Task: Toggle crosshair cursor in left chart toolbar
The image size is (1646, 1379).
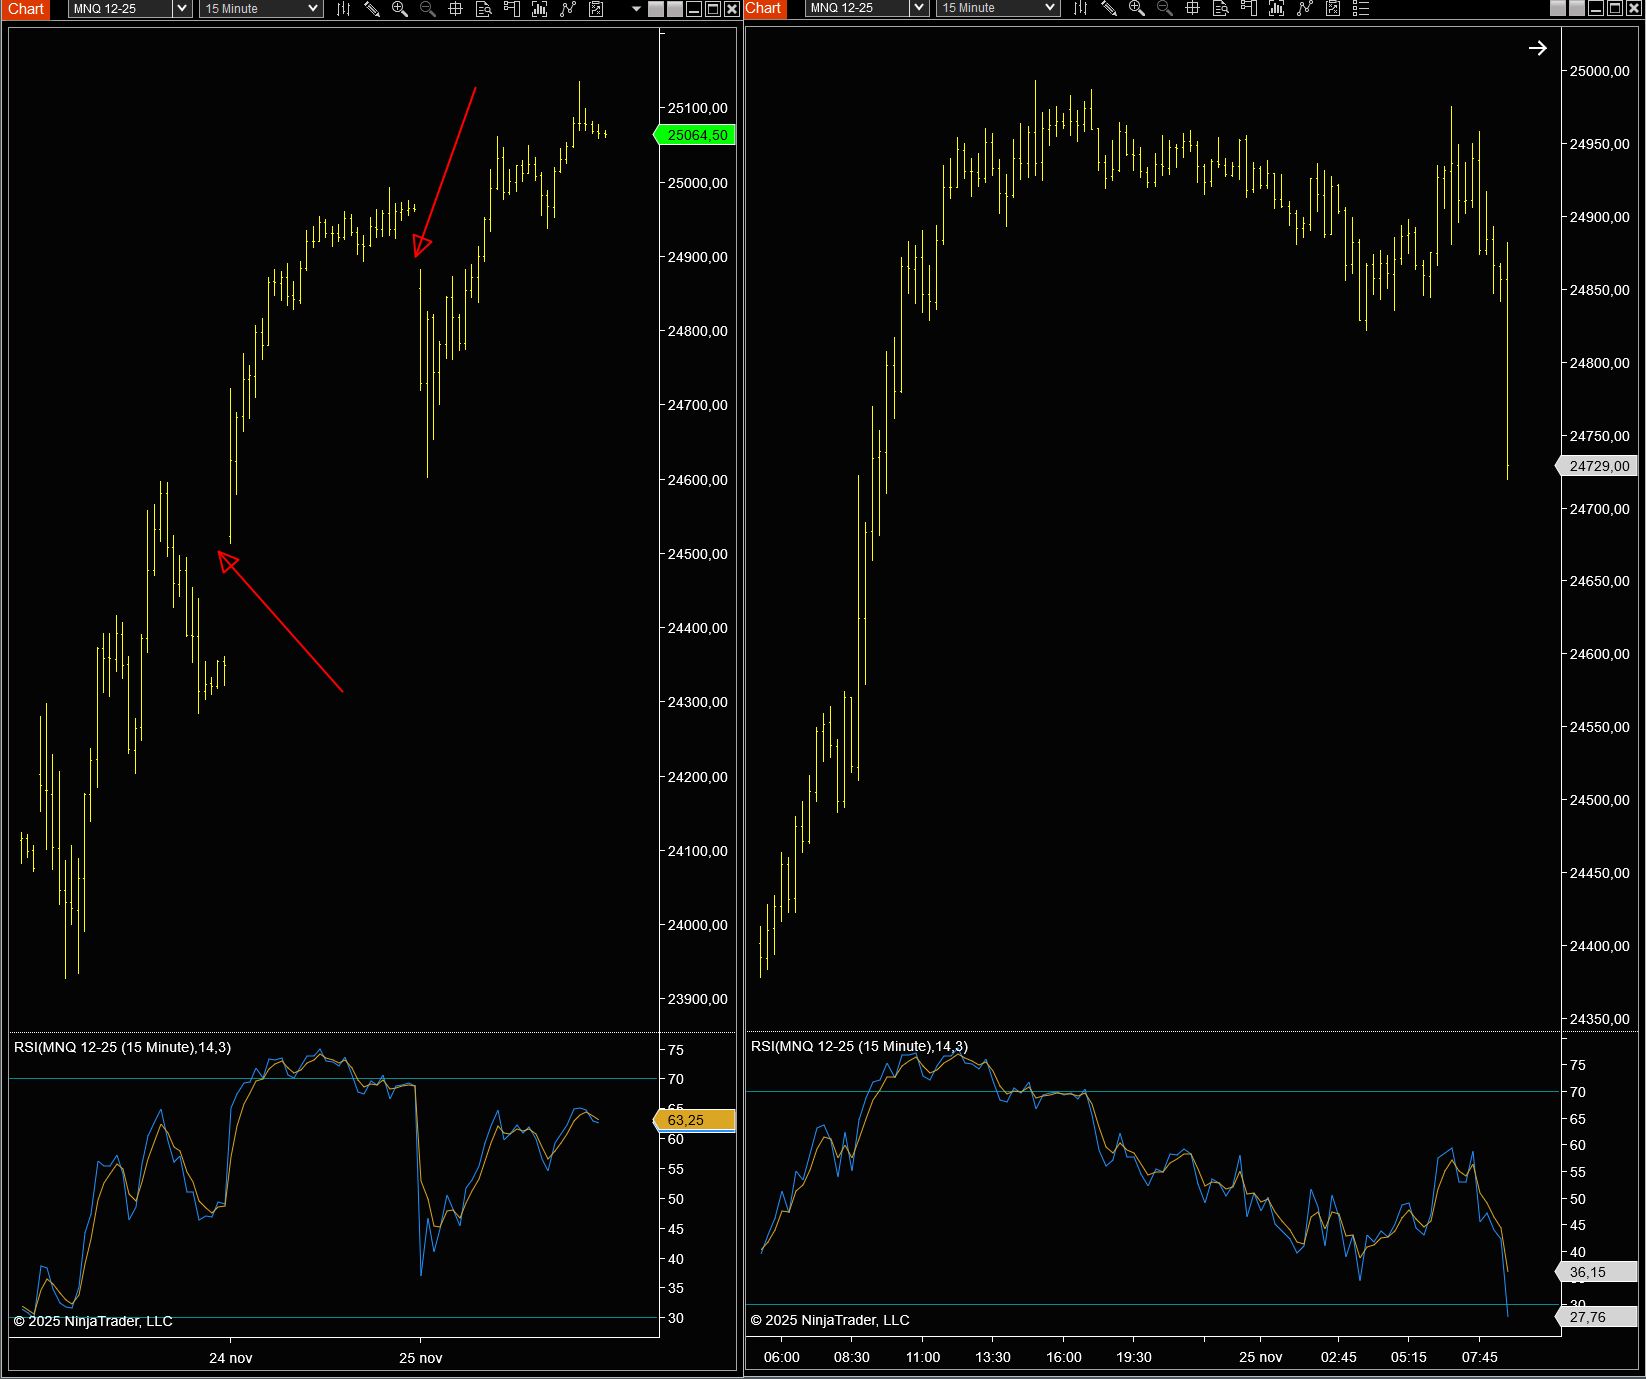Action: [x=456, y=9]
